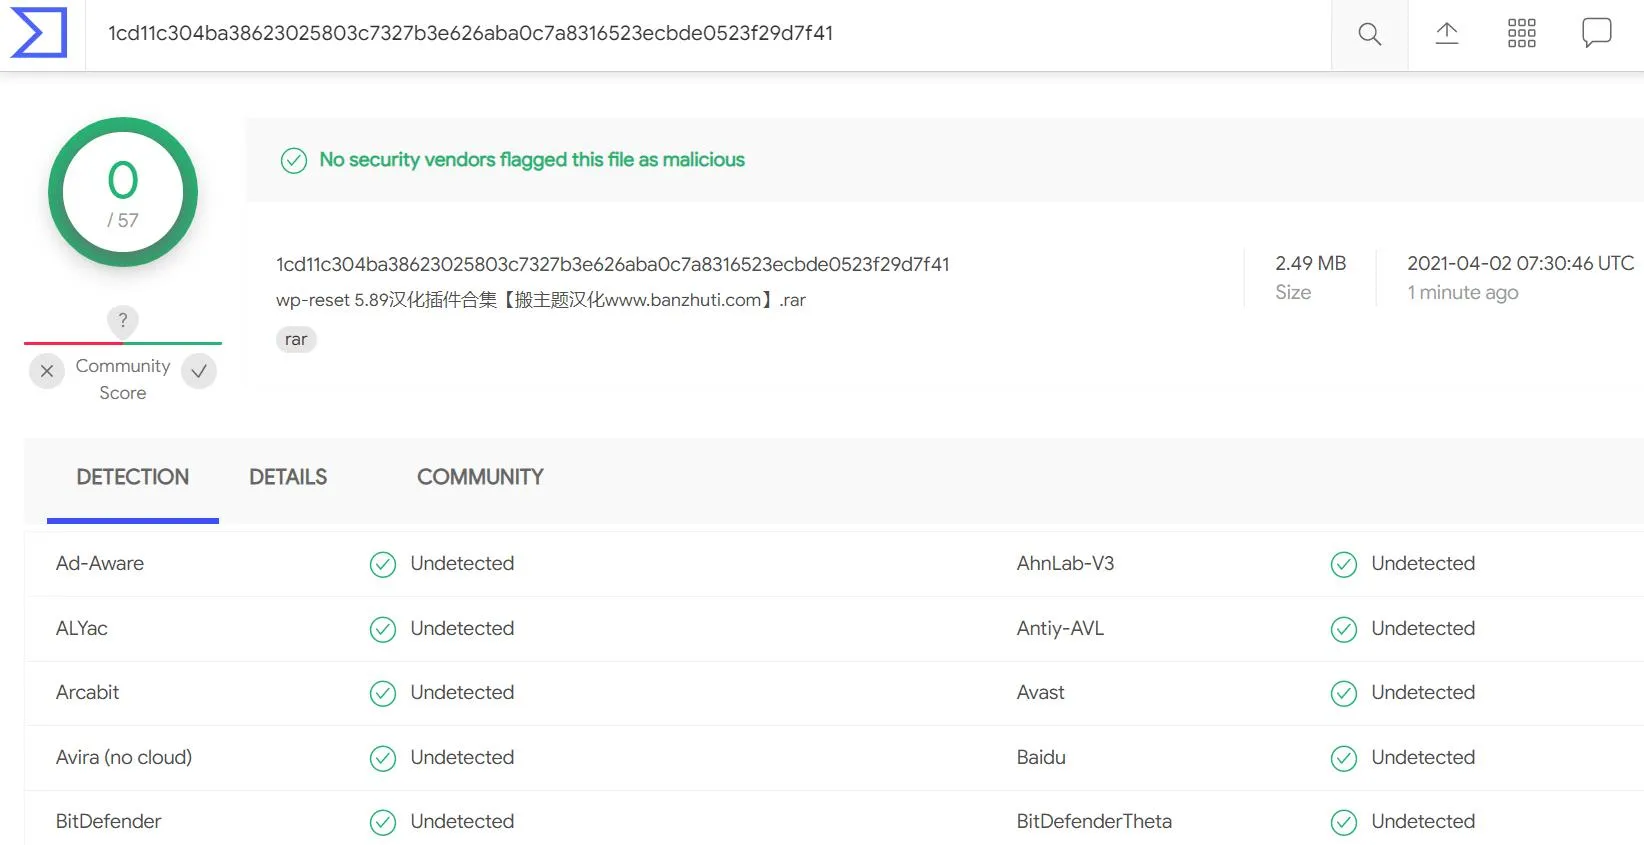Click the 2.49 MB size value
Image resolution: width=1644 pixels, height=845 pixels.
(x=1310, y=263)
